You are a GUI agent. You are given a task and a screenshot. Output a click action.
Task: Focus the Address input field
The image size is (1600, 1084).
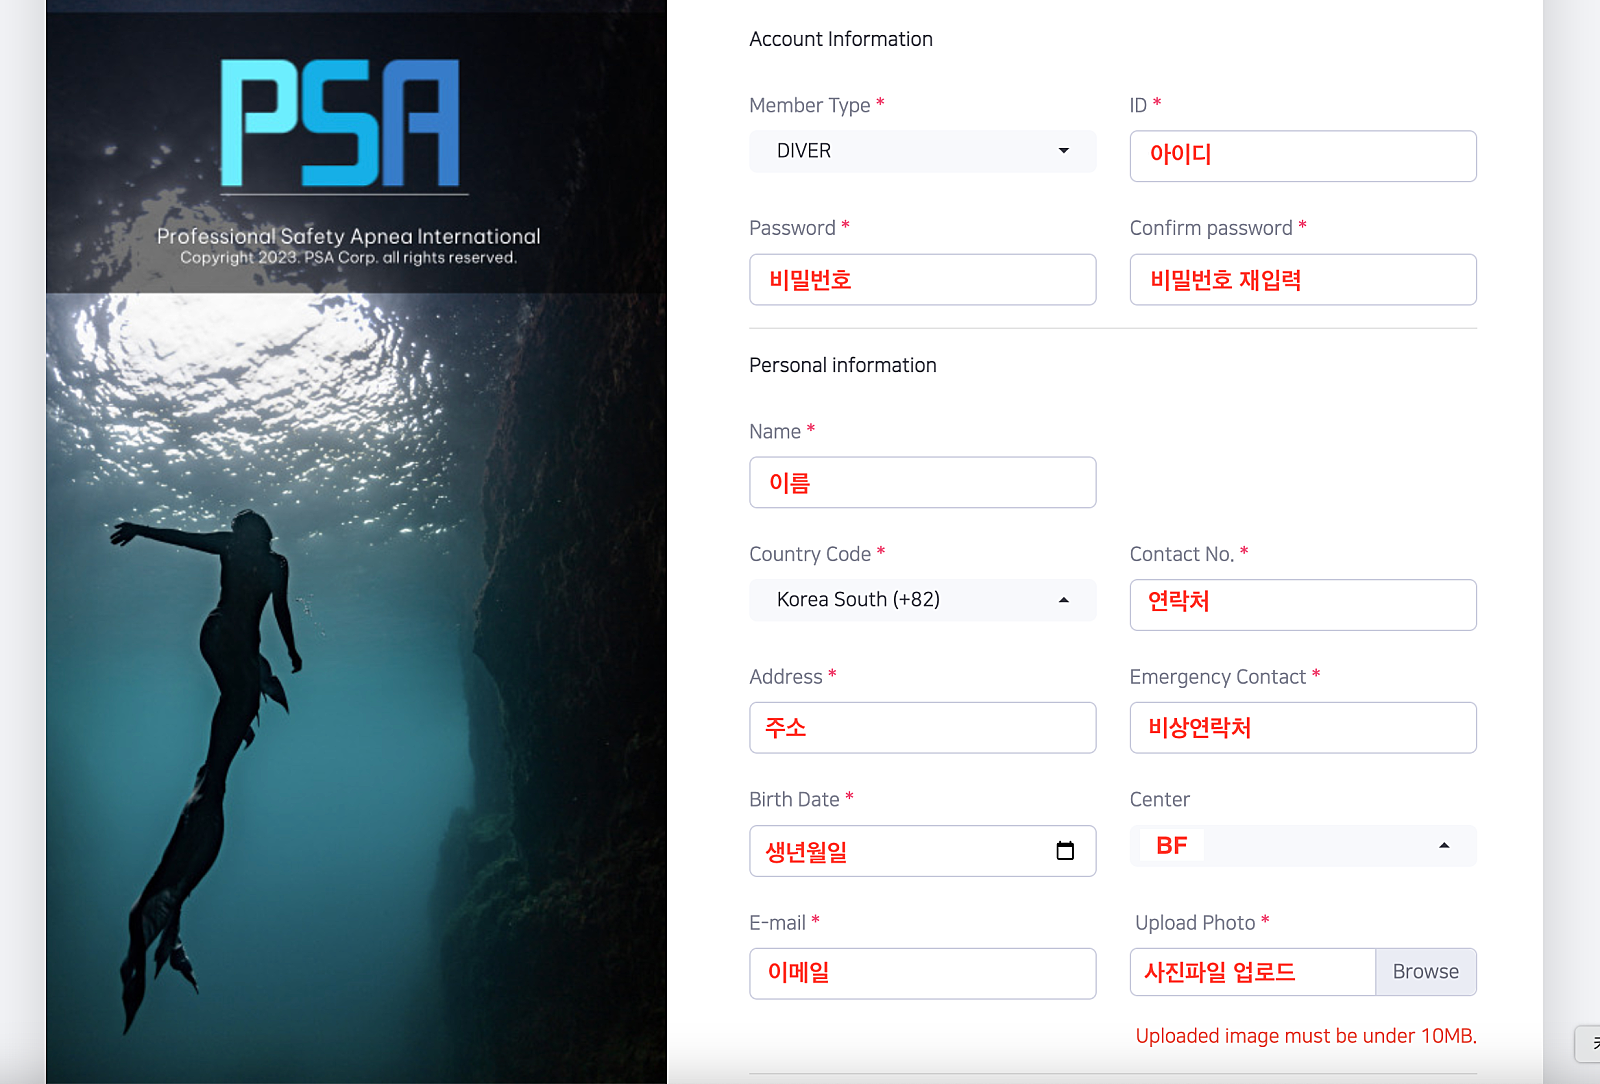tap(922, 727)
